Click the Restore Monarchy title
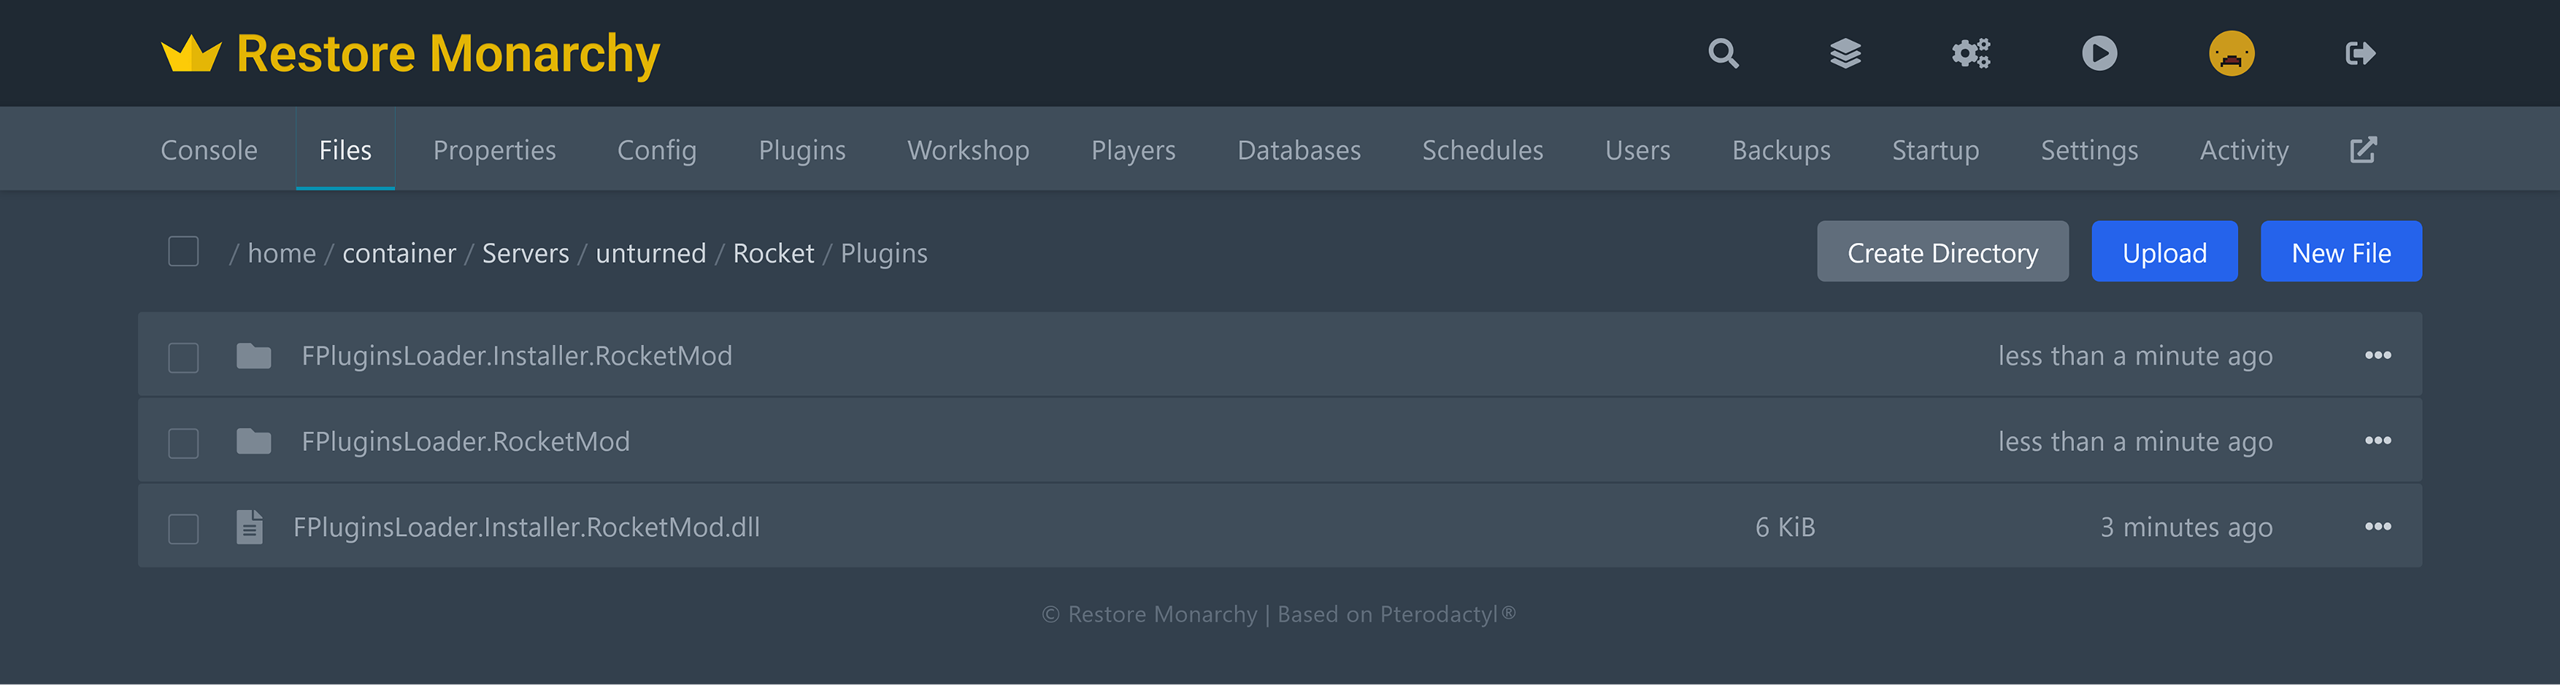Image resolution: width=2560 pixels, height=685 pixels. pos(448,54)
